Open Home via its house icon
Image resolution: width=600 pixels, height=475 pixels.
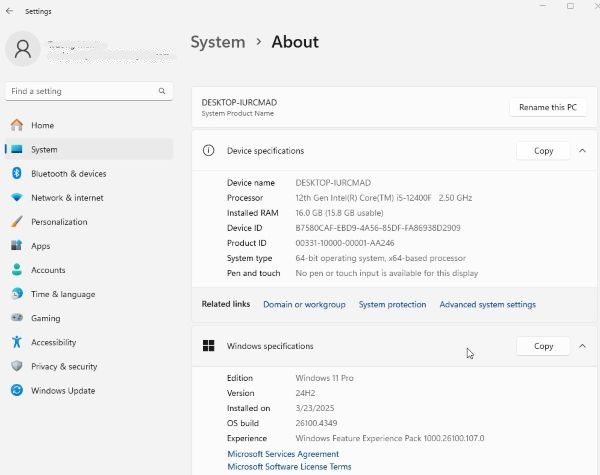click(x=17, y=125)
